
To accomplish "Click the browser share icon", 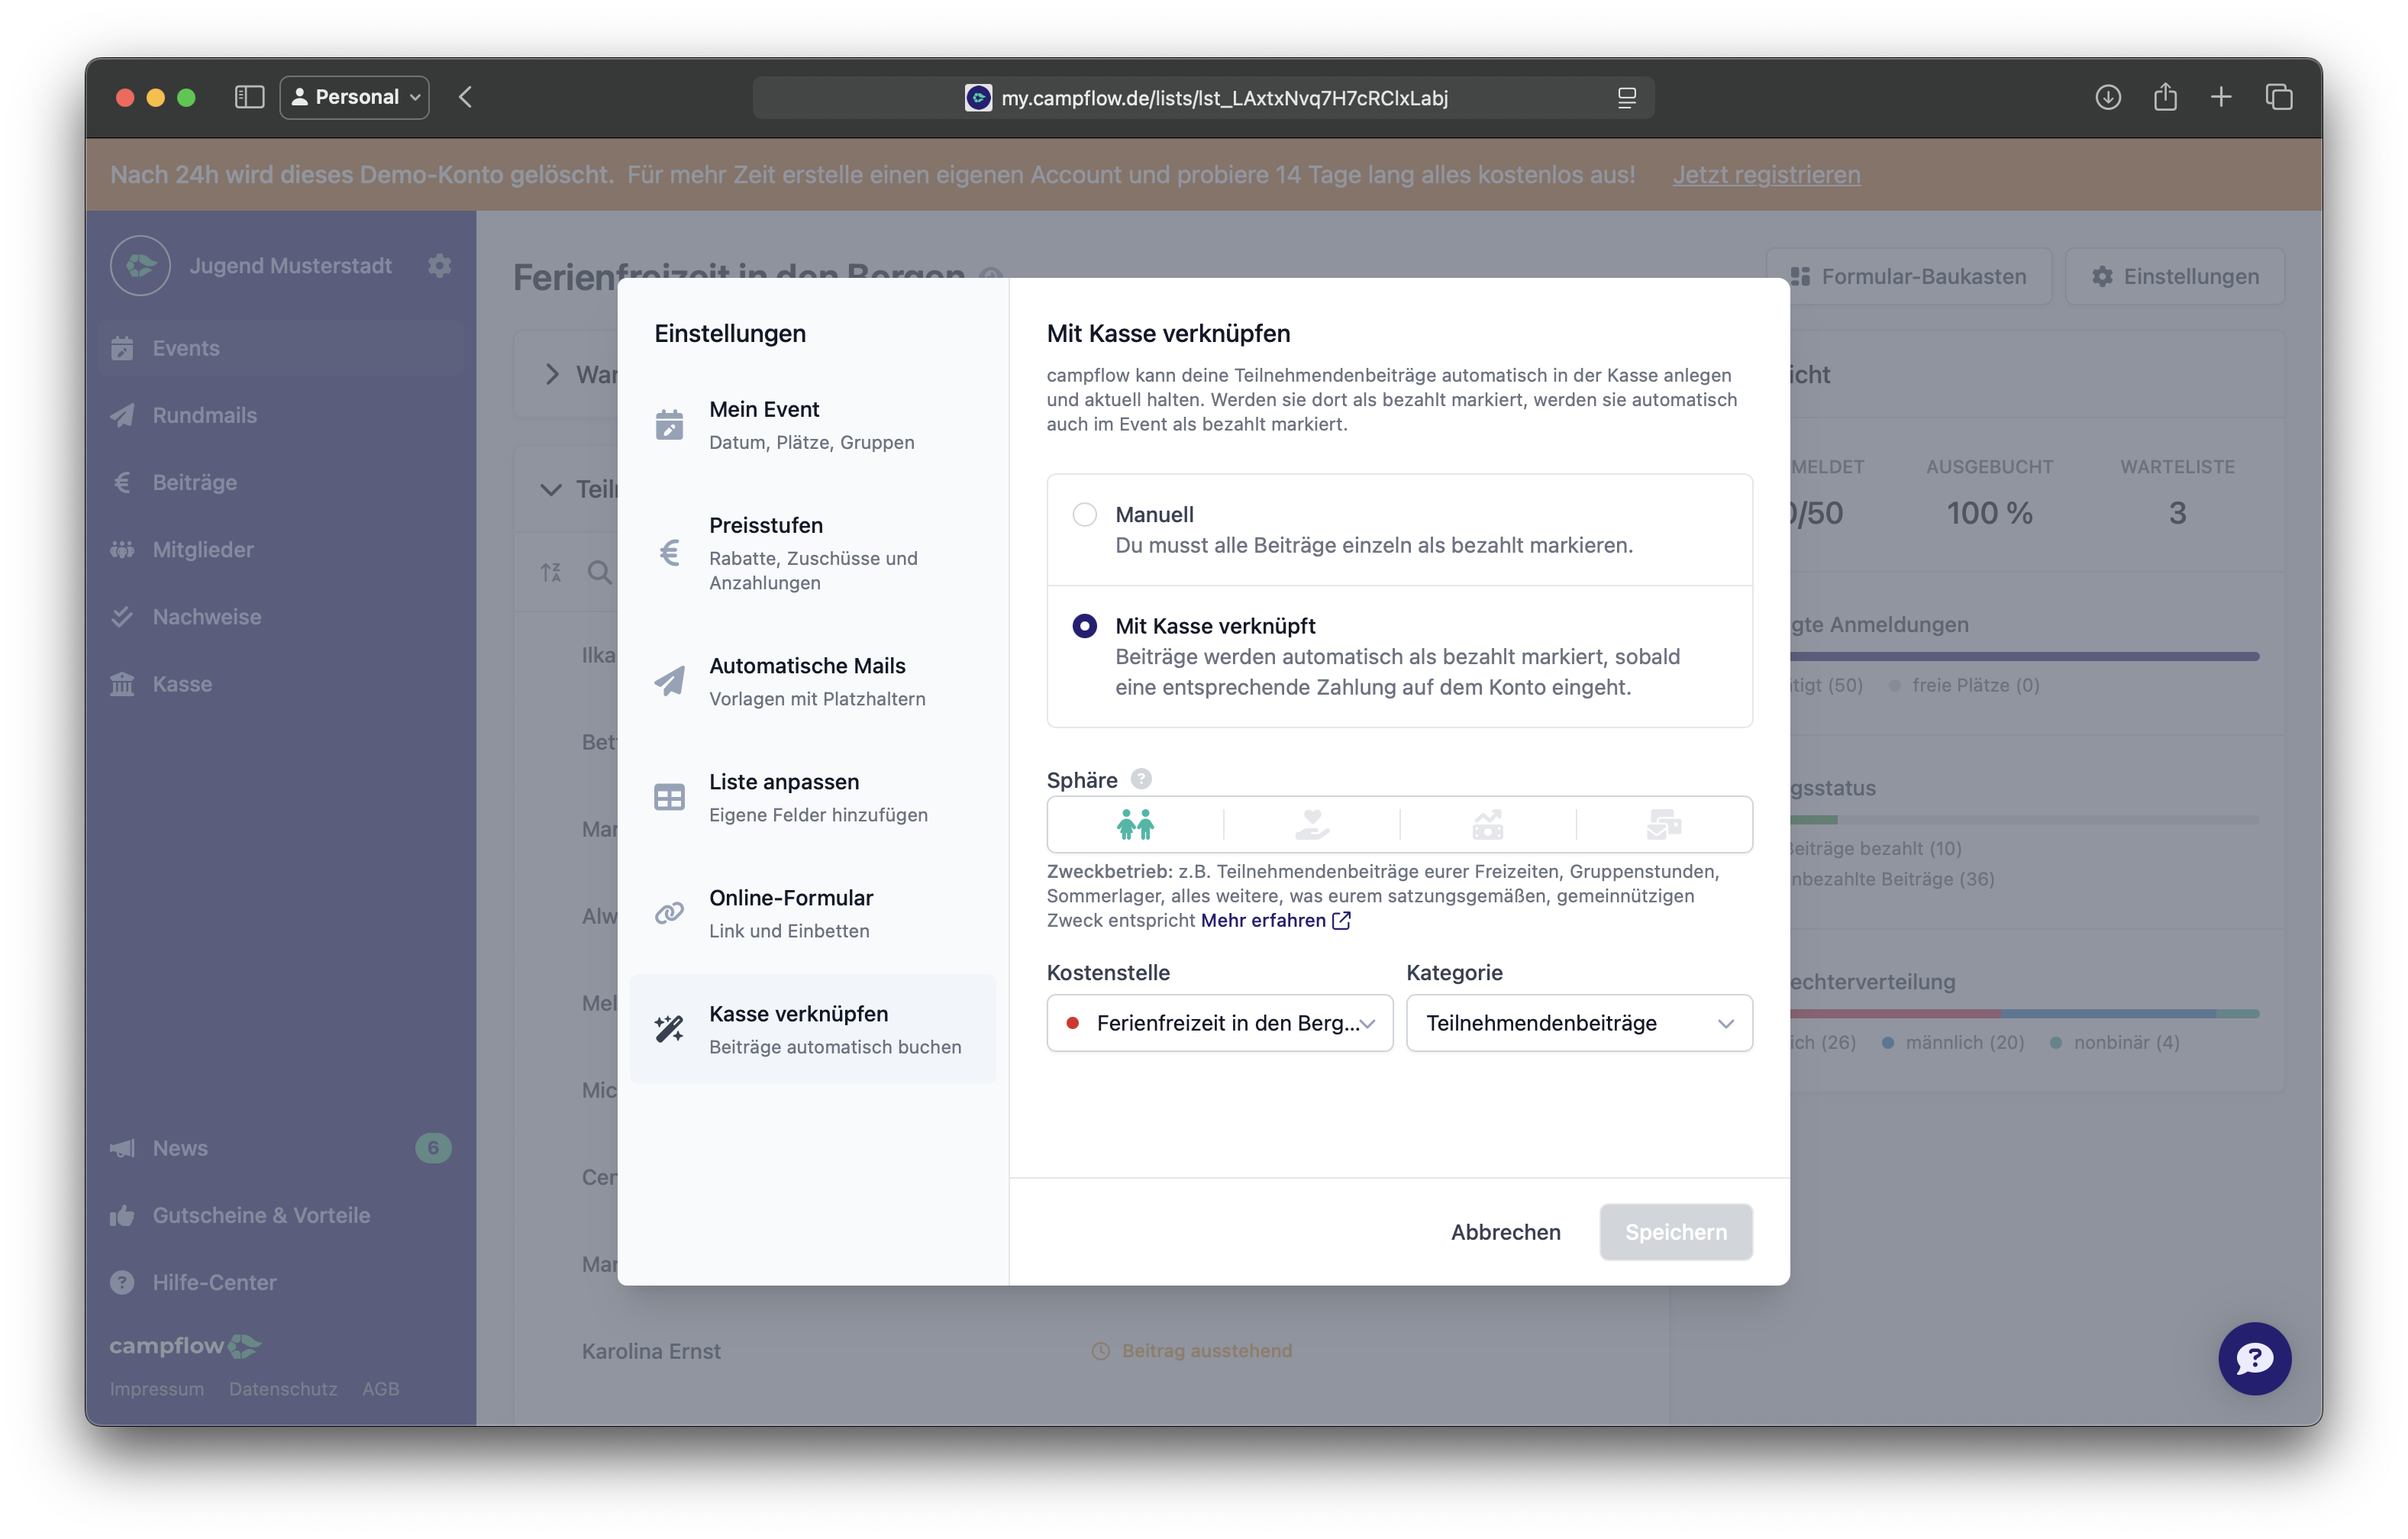I will tap(2165, 97).
